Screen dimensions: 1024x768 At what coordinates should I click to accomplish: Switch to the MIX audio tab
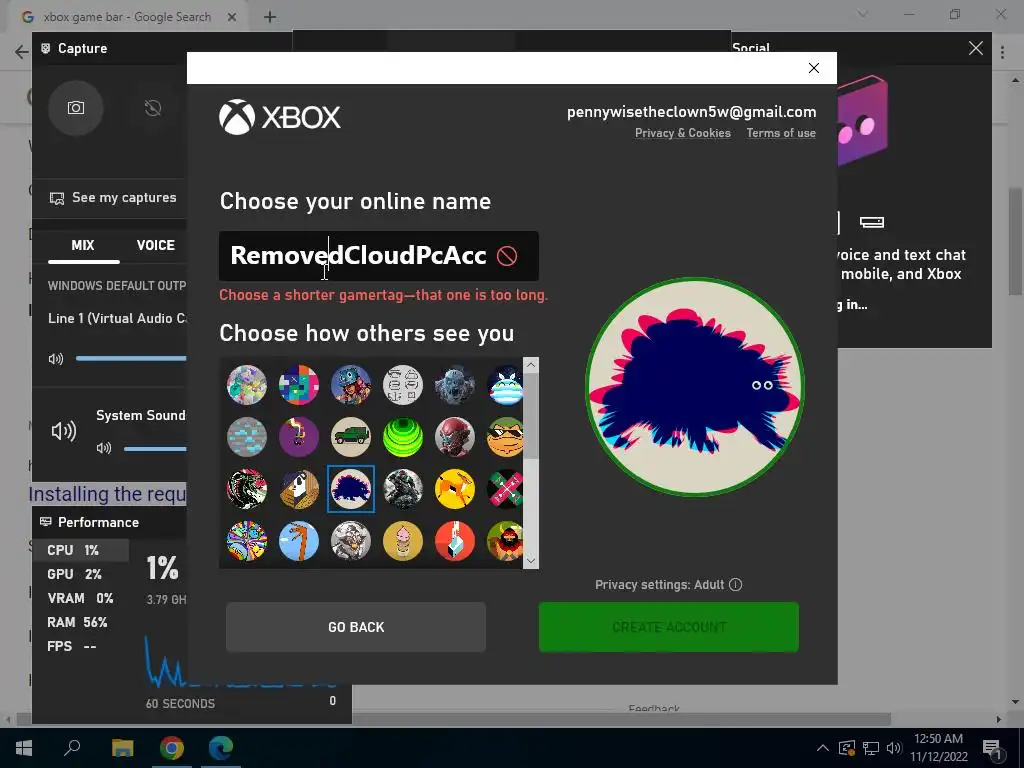83,246
